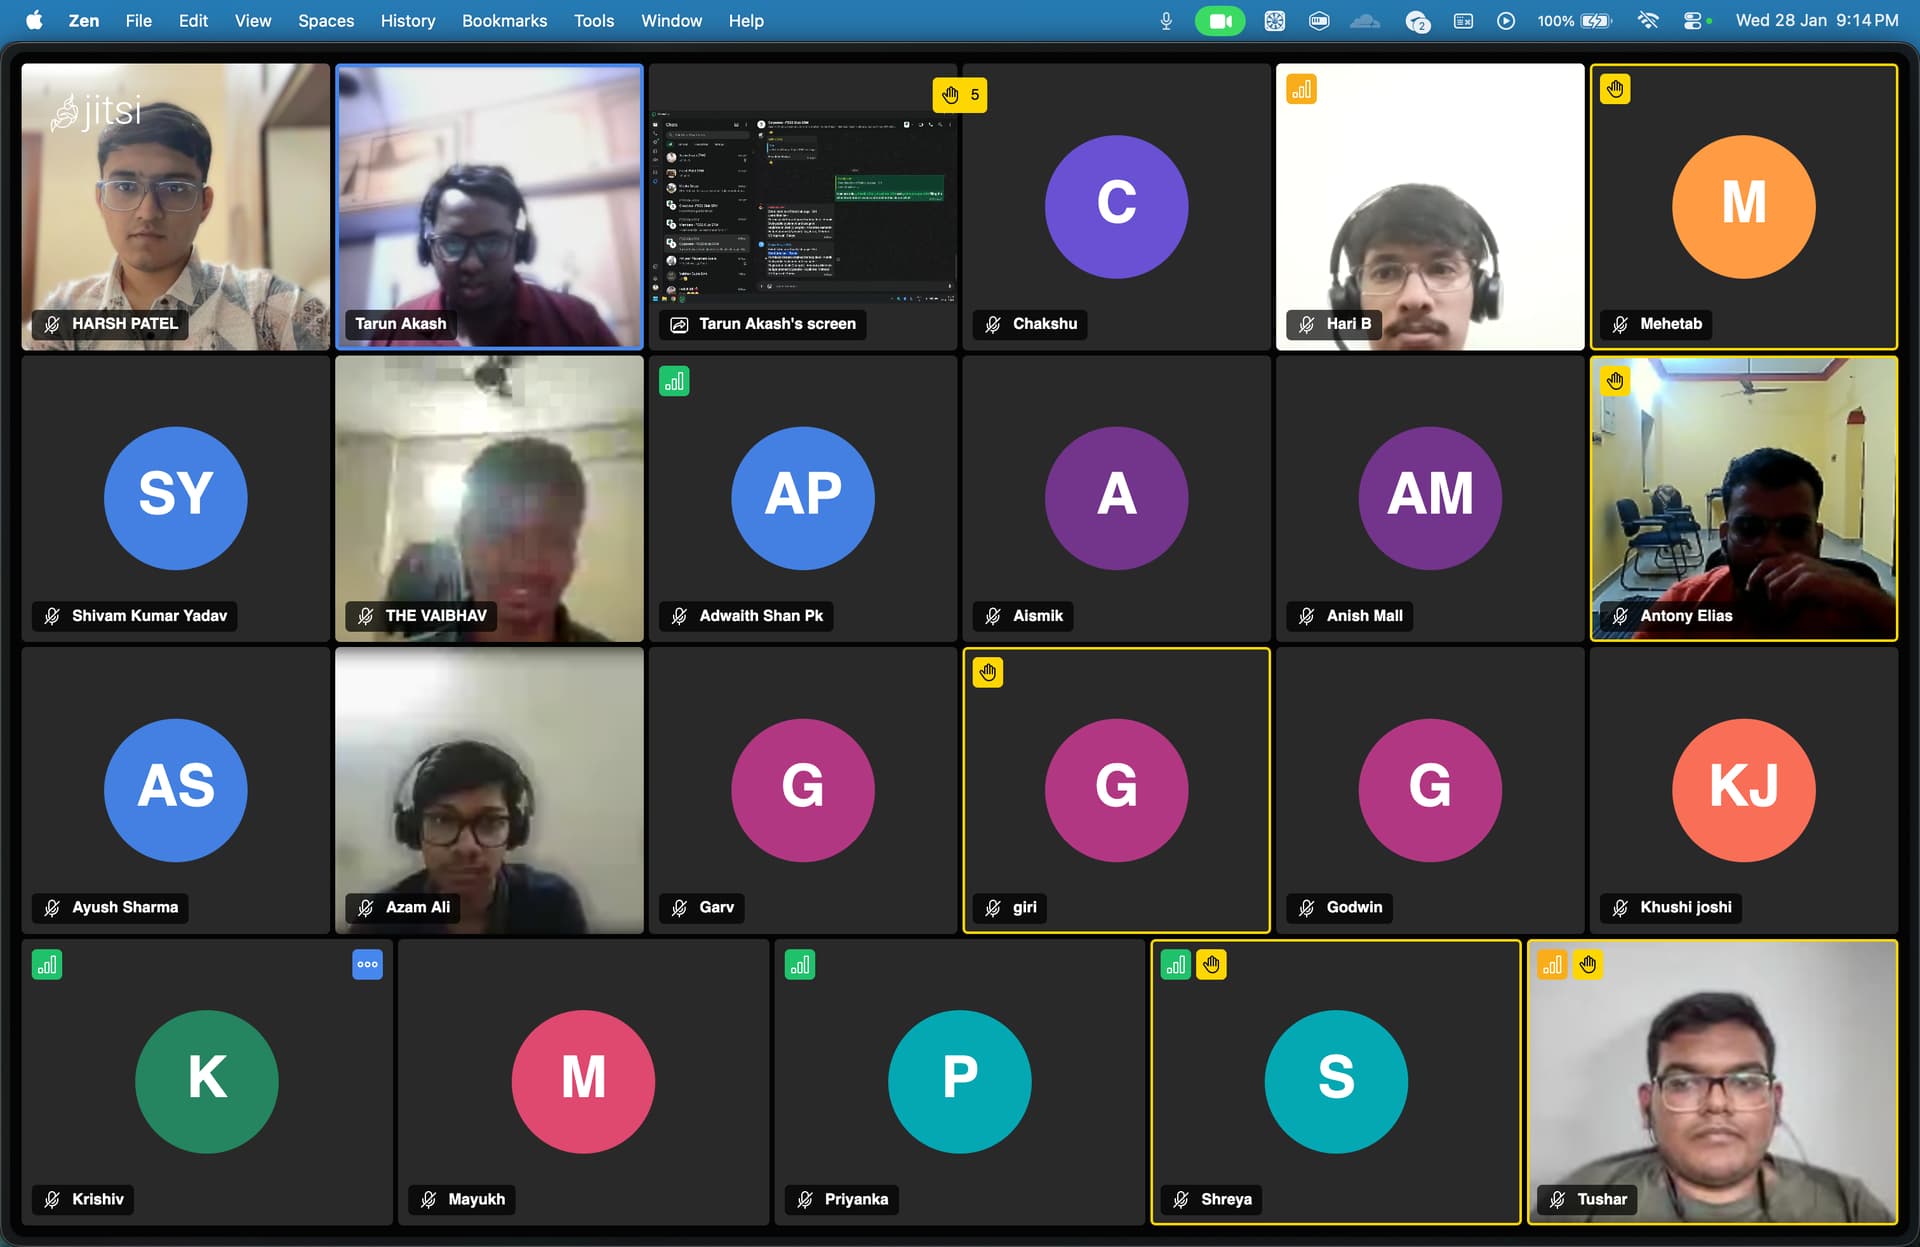Click the Wi-Fi status icon in menu bar
Image resolution: width=1920 pixels, height=1247 pixels.
tap(1648, 20)
